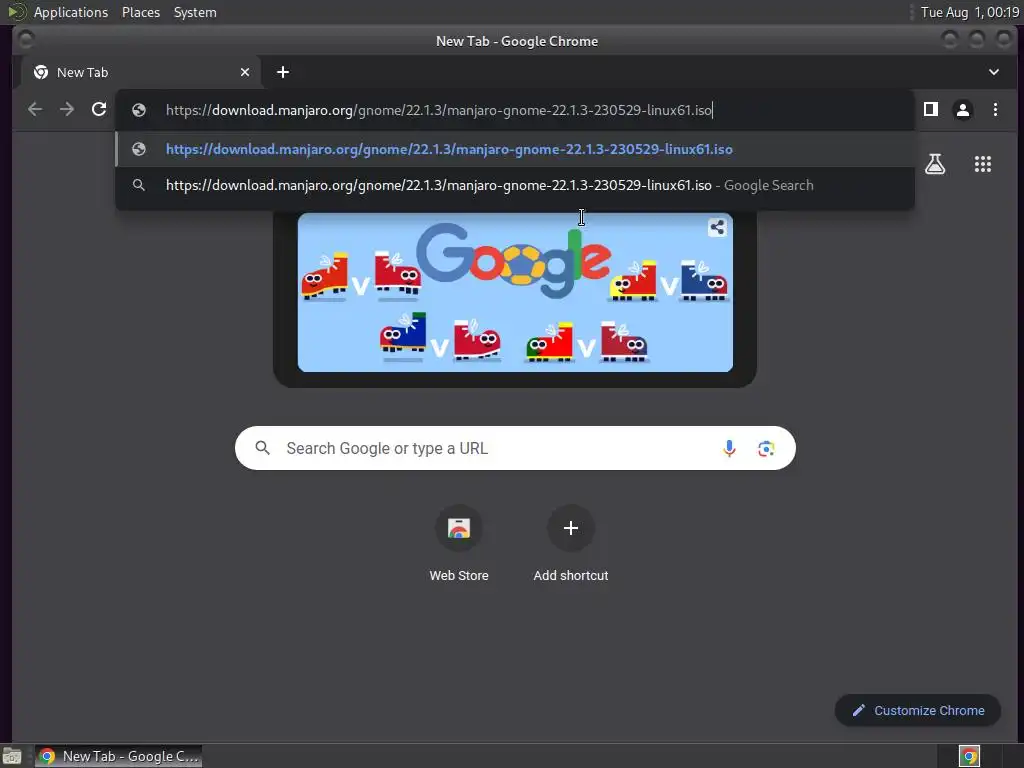Viewport: 1024px width, 768px height.
Task: Show desktop using bottom-left panel icon
Action: 12,756
